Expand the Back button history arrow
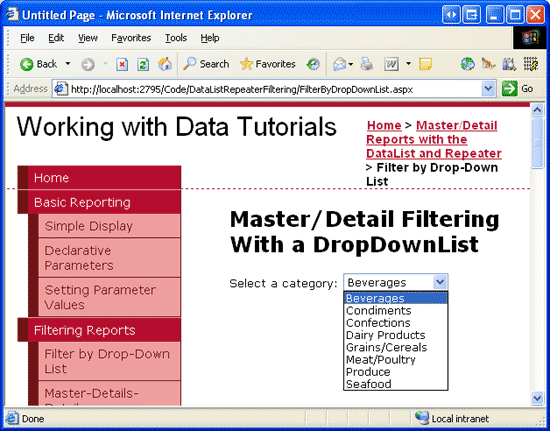The image size is (550, 431). pyautogui.click(x=68, y=64)
